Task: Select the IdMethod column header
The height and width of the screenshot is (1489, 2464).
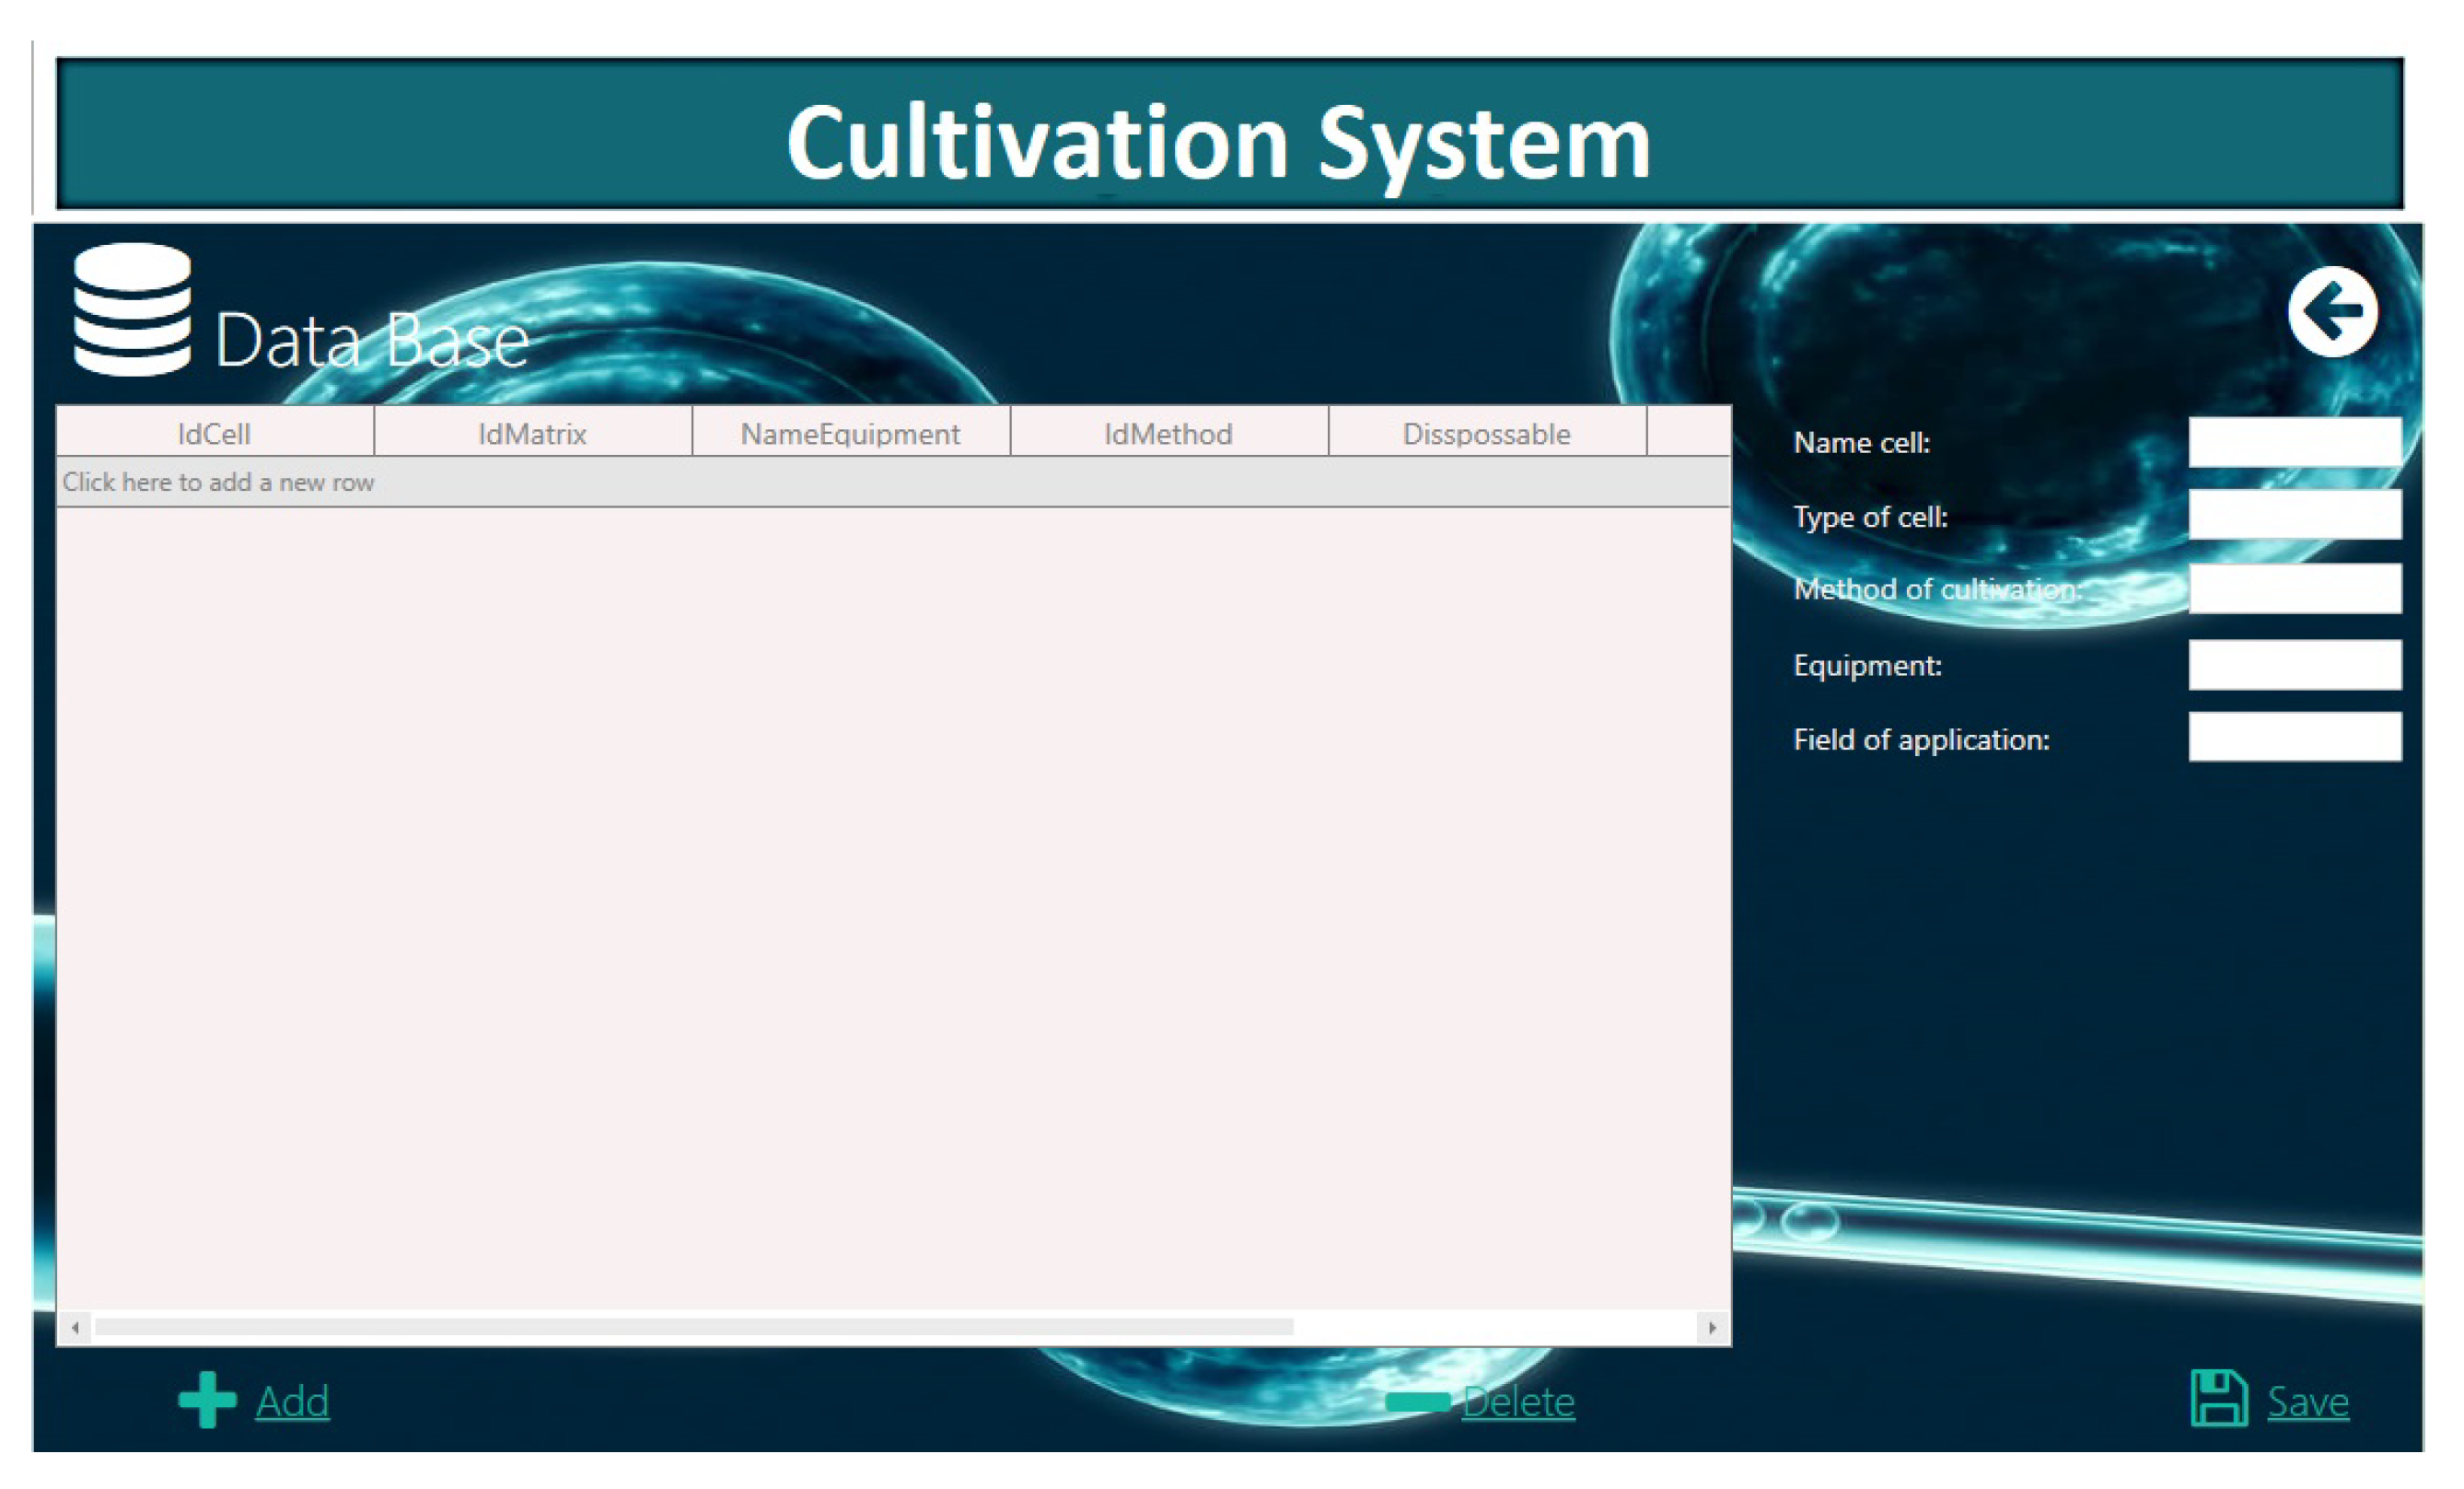Action: [x=1168, y=433]
